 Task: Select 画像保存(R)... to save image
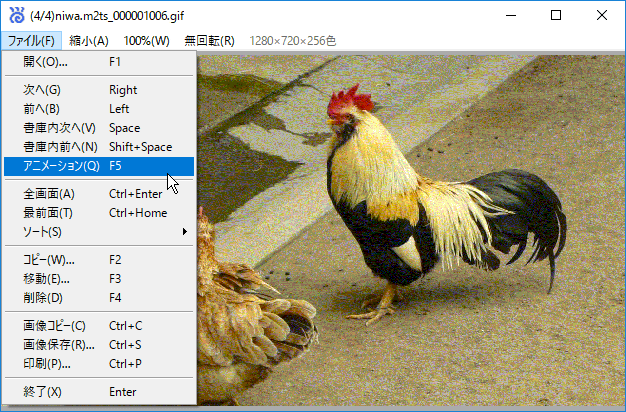coord(58,345)
